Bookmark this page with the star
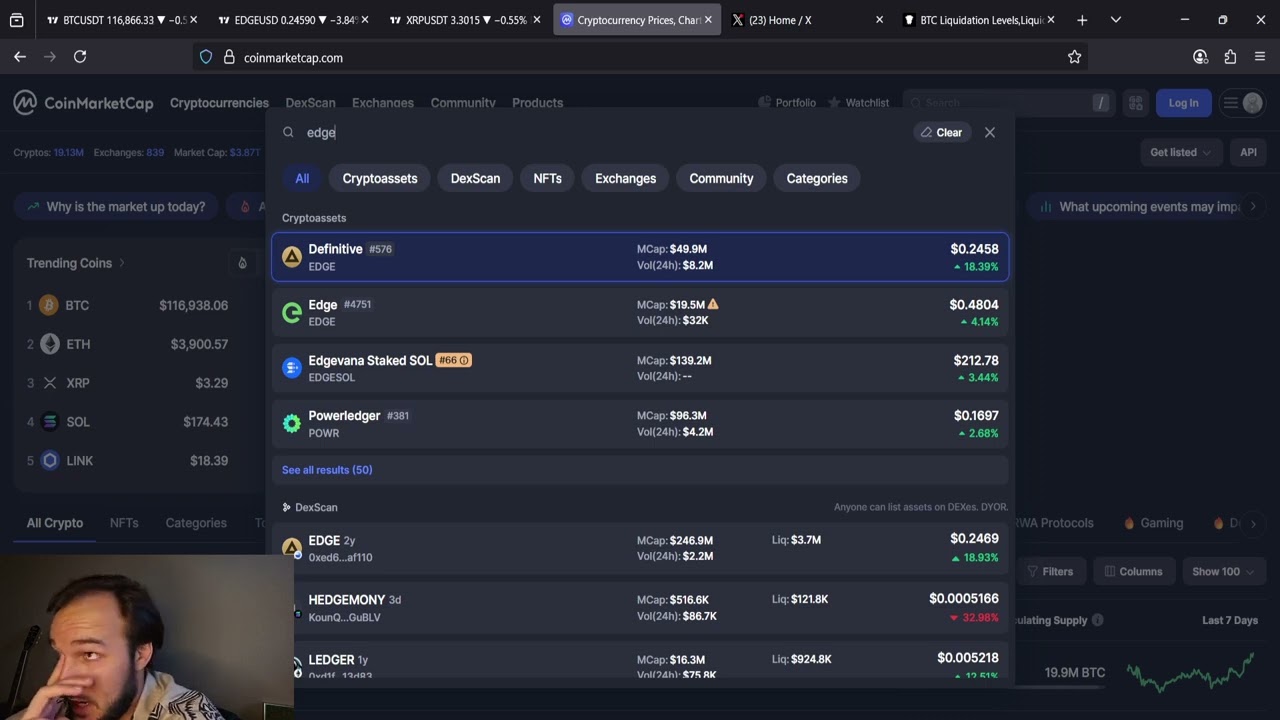 pyautogui.click(x=1074, y=57)
